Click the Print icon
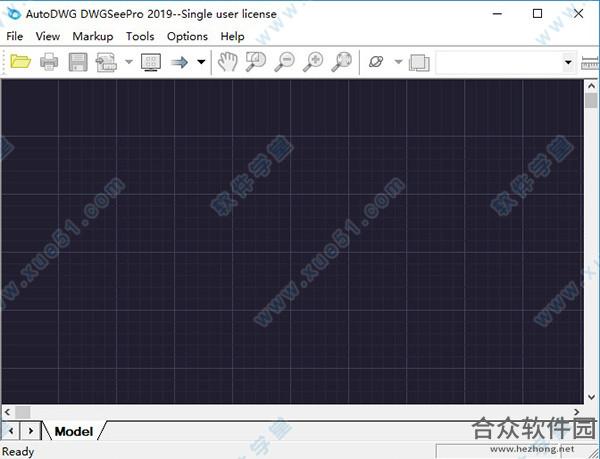The image size is (600, 459). click(x=49, y=62)
